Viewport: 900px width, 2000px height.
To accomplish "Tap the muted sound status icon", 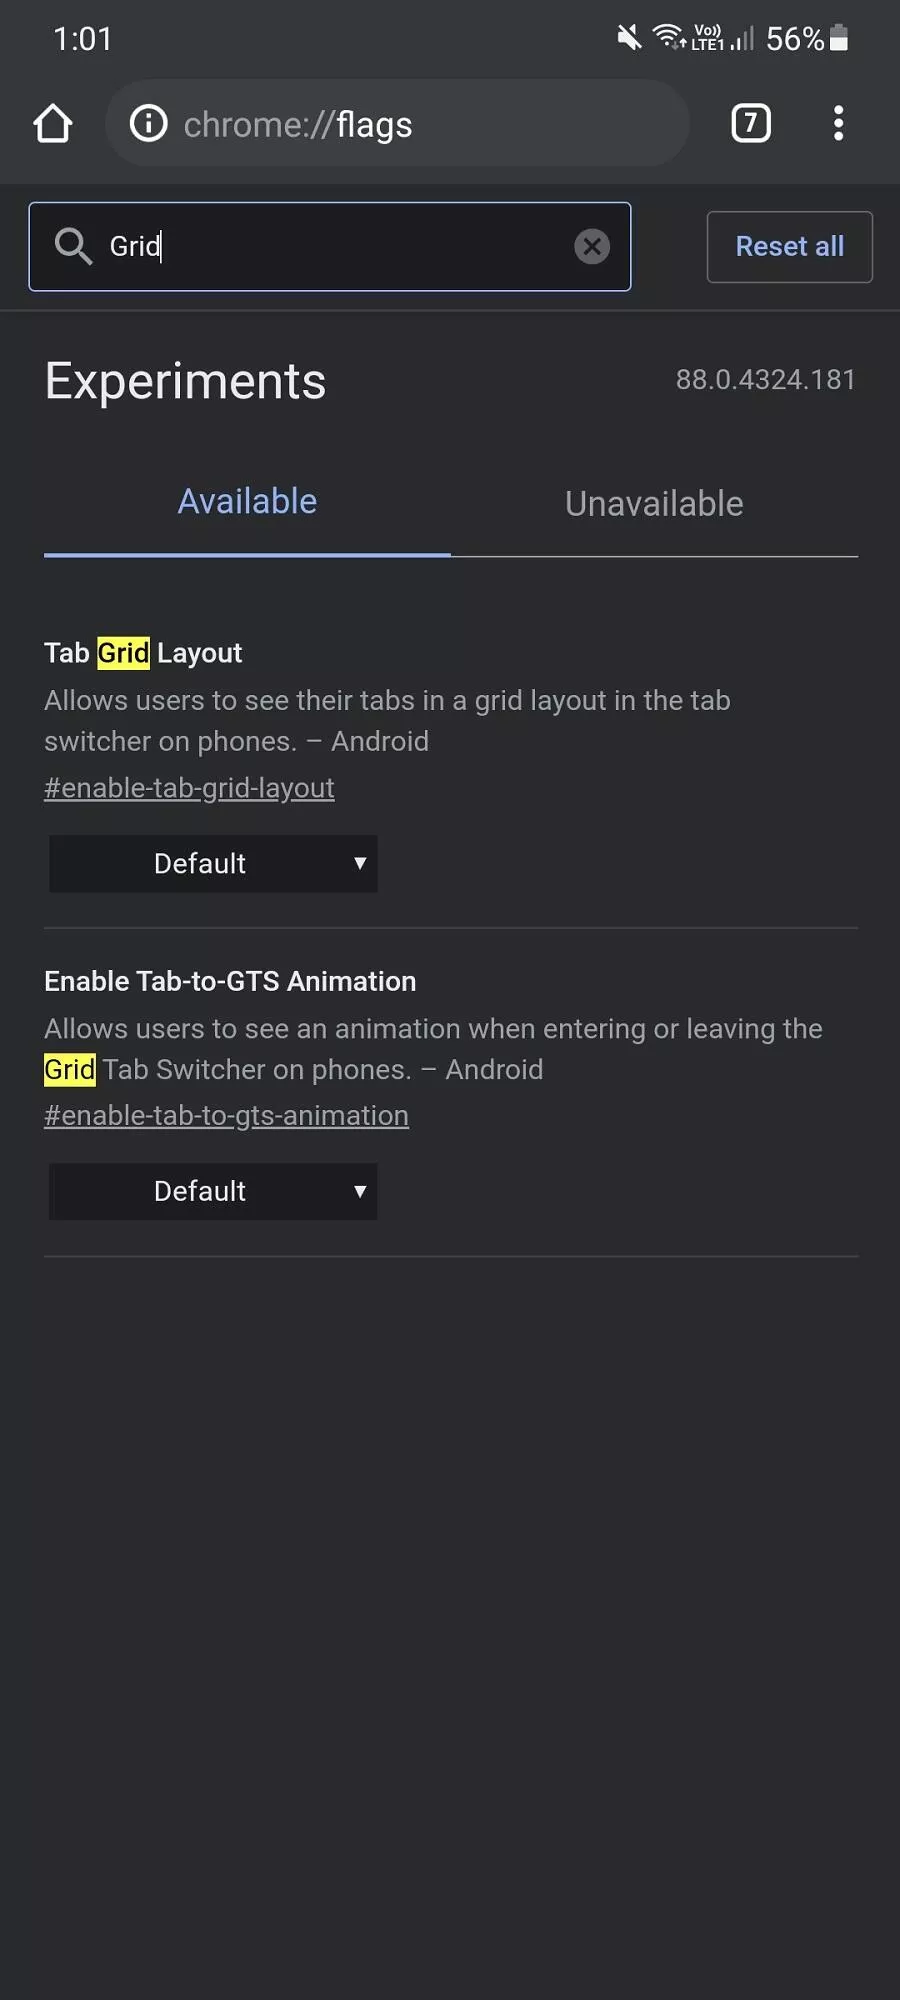I will pos(629,38).
